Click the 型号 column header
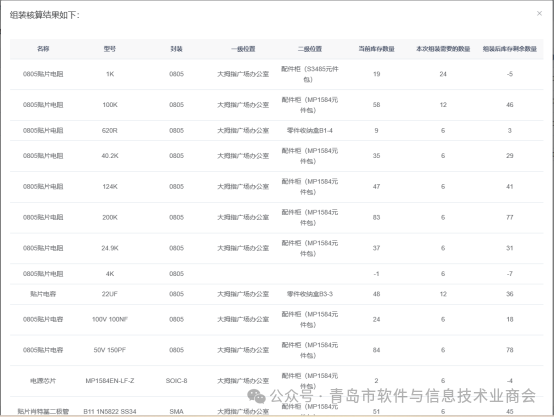The width and height of the screenshot is (554, 418). pyautogui.click(x=110, y=49)
